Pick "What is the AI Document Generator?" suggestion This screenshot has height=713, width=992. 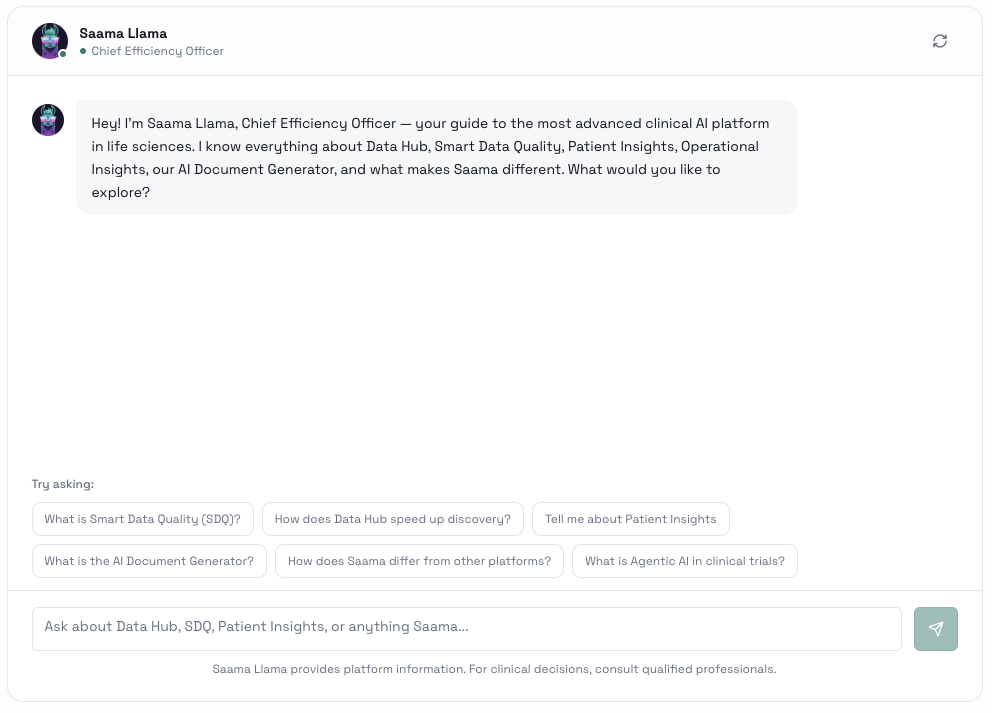tap(149, 561)
